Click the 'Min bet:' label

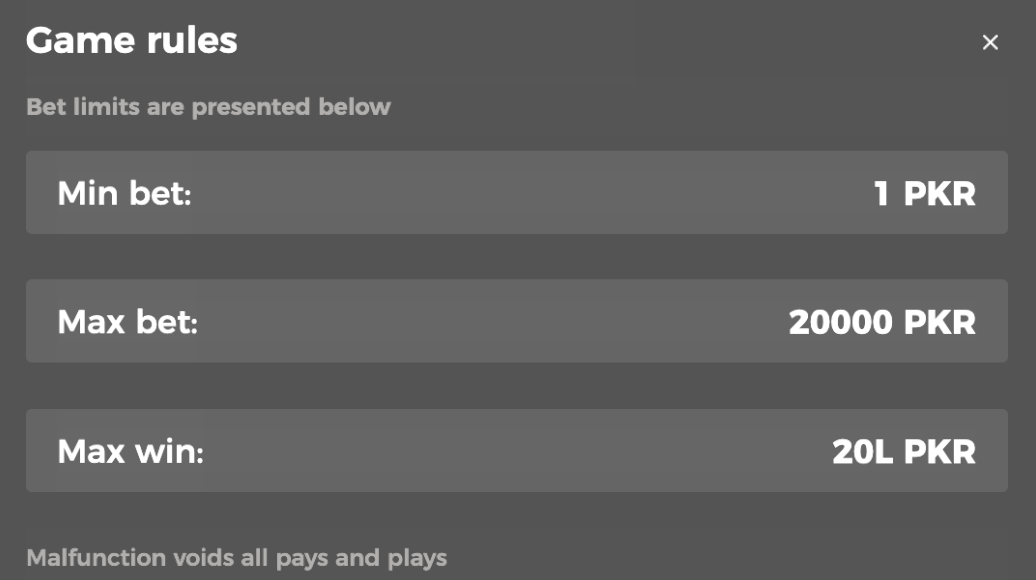[124, 193]
